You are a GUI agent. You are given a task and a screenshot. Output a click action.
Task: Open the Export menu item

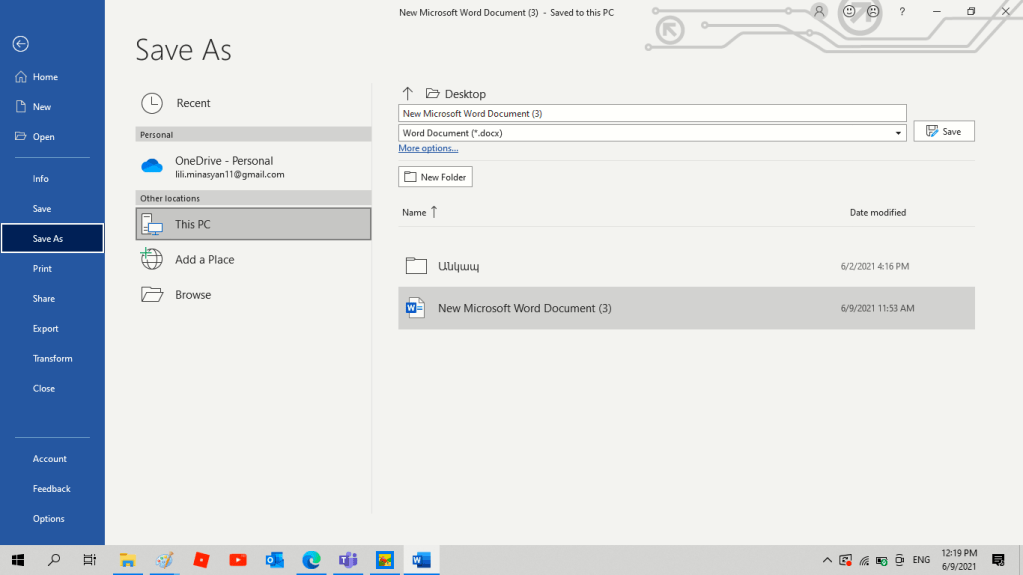[x=46, y=329]
